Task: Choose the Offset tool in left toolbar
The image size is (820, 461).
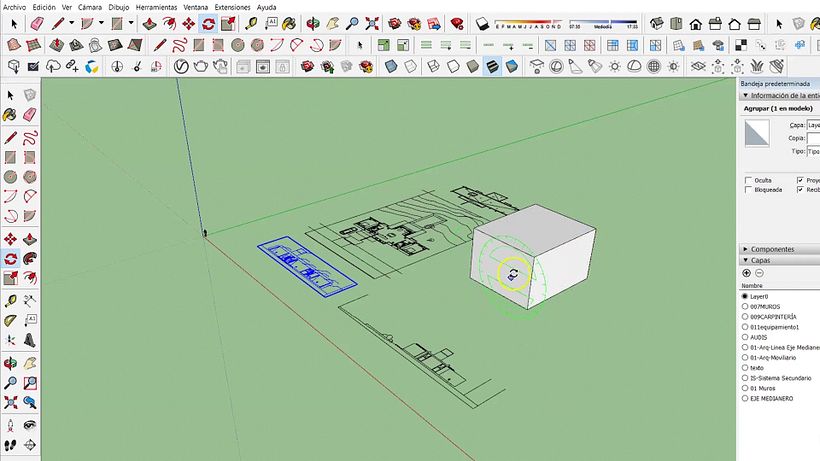Action: (30, 278)
